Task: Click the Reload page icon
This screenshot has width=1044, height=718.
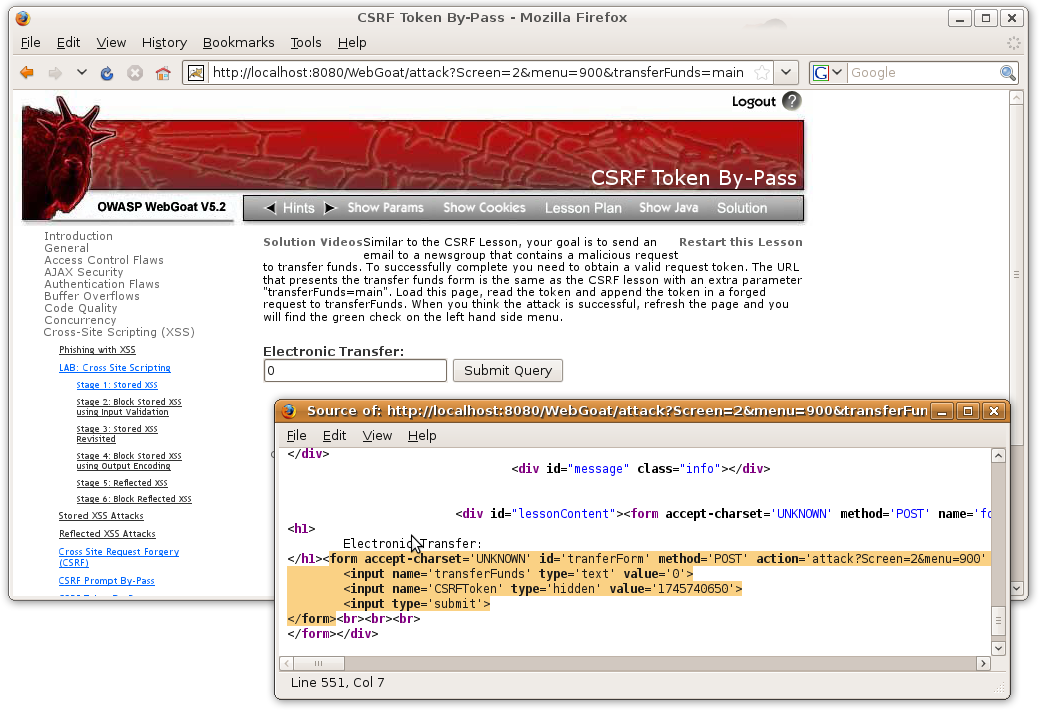Action: [x=107, y=73]
